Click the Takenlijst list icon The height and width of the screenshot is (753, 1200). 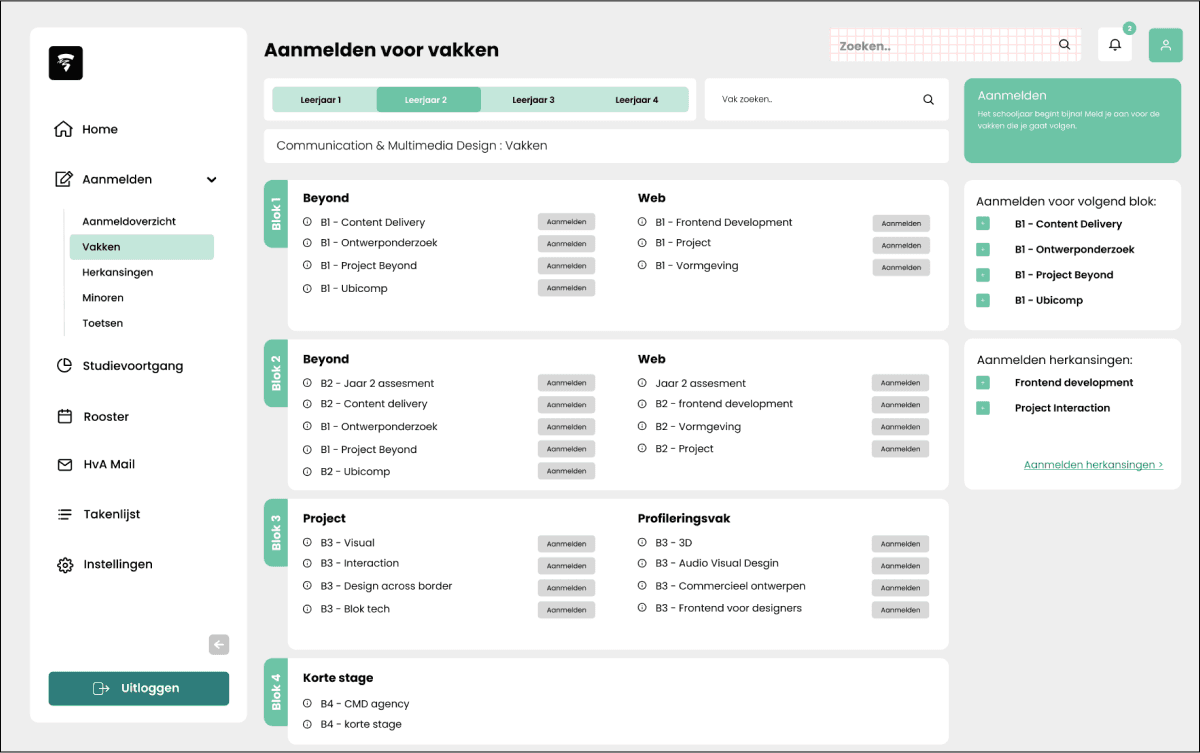(x=64, y=514)
